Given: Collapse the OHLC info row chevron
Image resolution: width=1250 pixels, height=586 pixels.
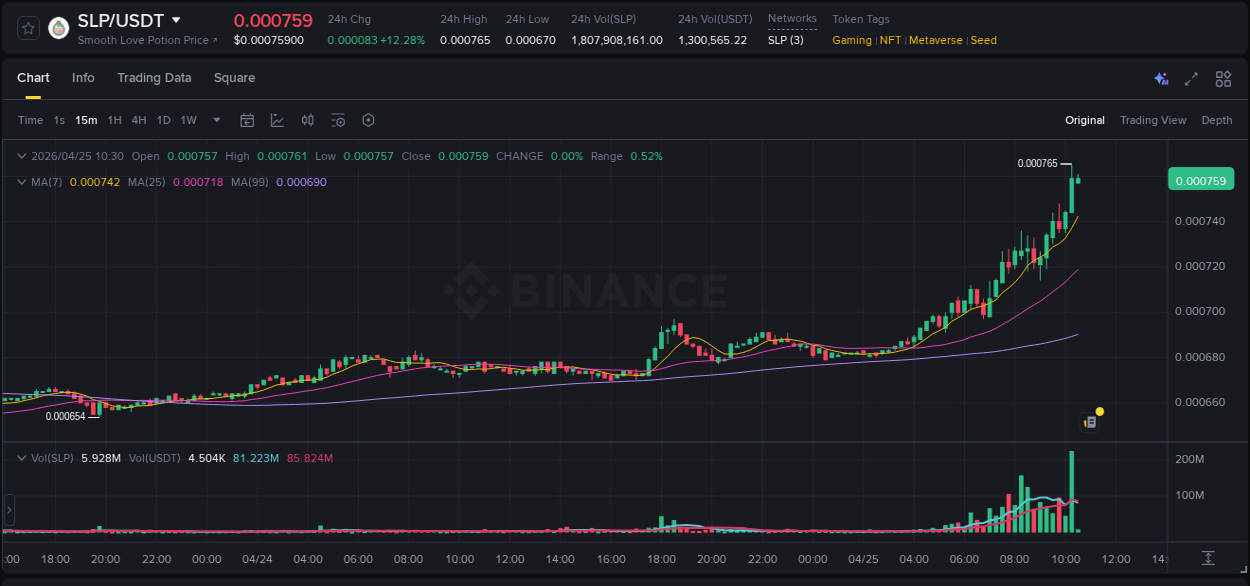Looking at the screenshot, I should tap(21, 156).
